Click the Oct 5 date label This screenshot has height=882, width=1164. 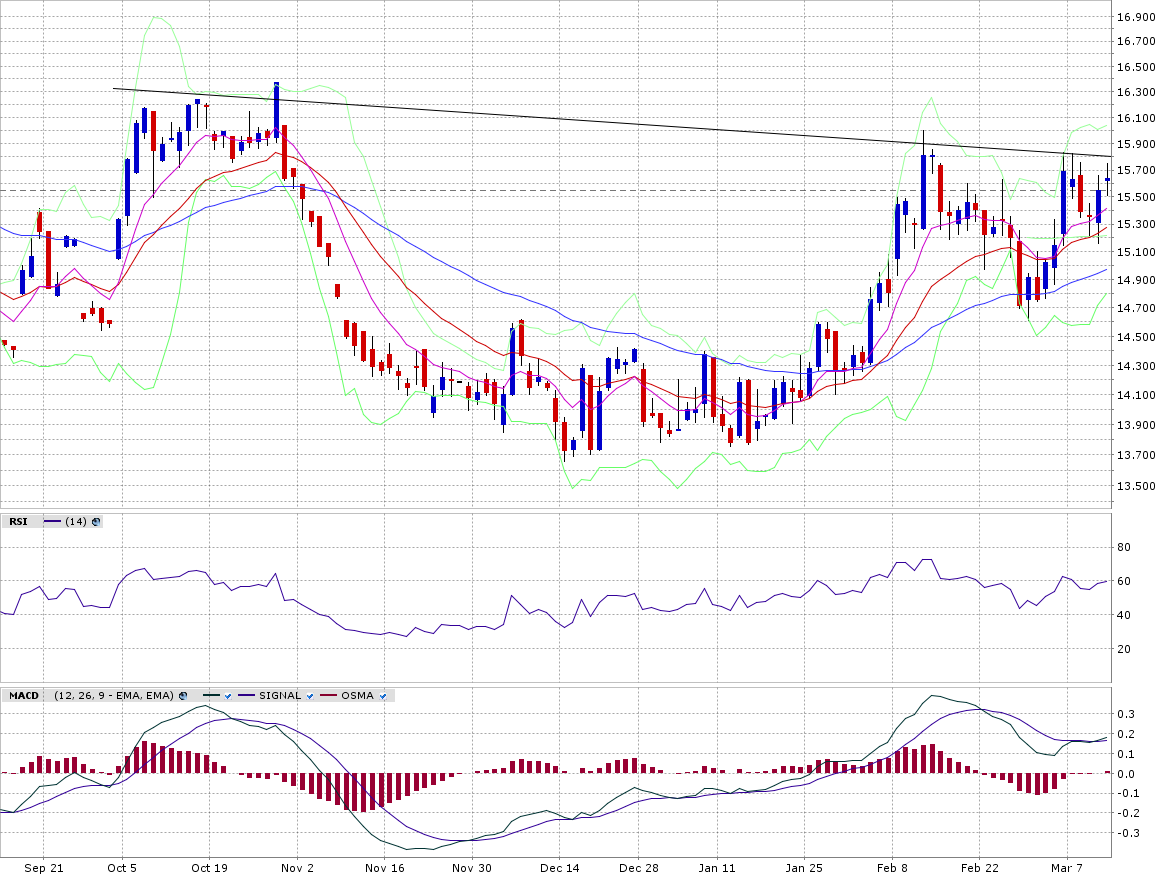click(122, 868)
